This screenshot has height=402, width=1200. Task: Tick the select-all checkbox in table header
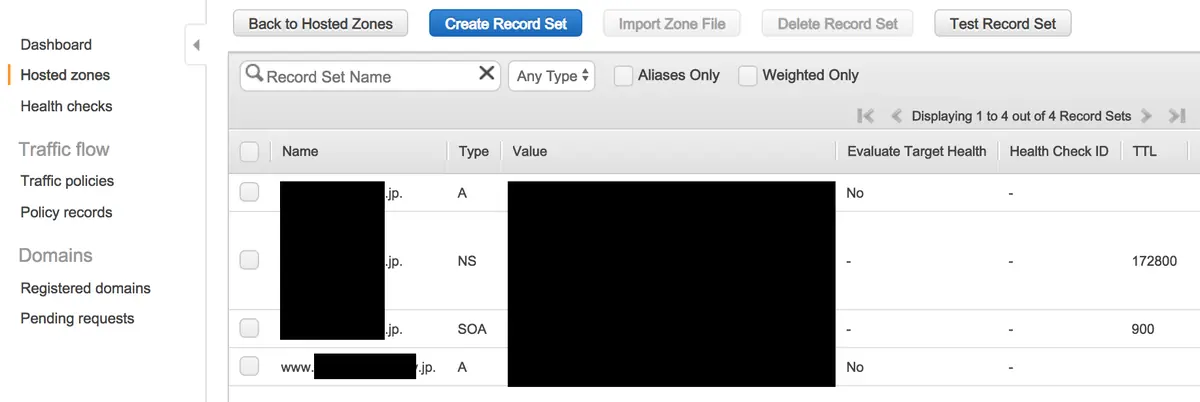(x=249, y=151)
